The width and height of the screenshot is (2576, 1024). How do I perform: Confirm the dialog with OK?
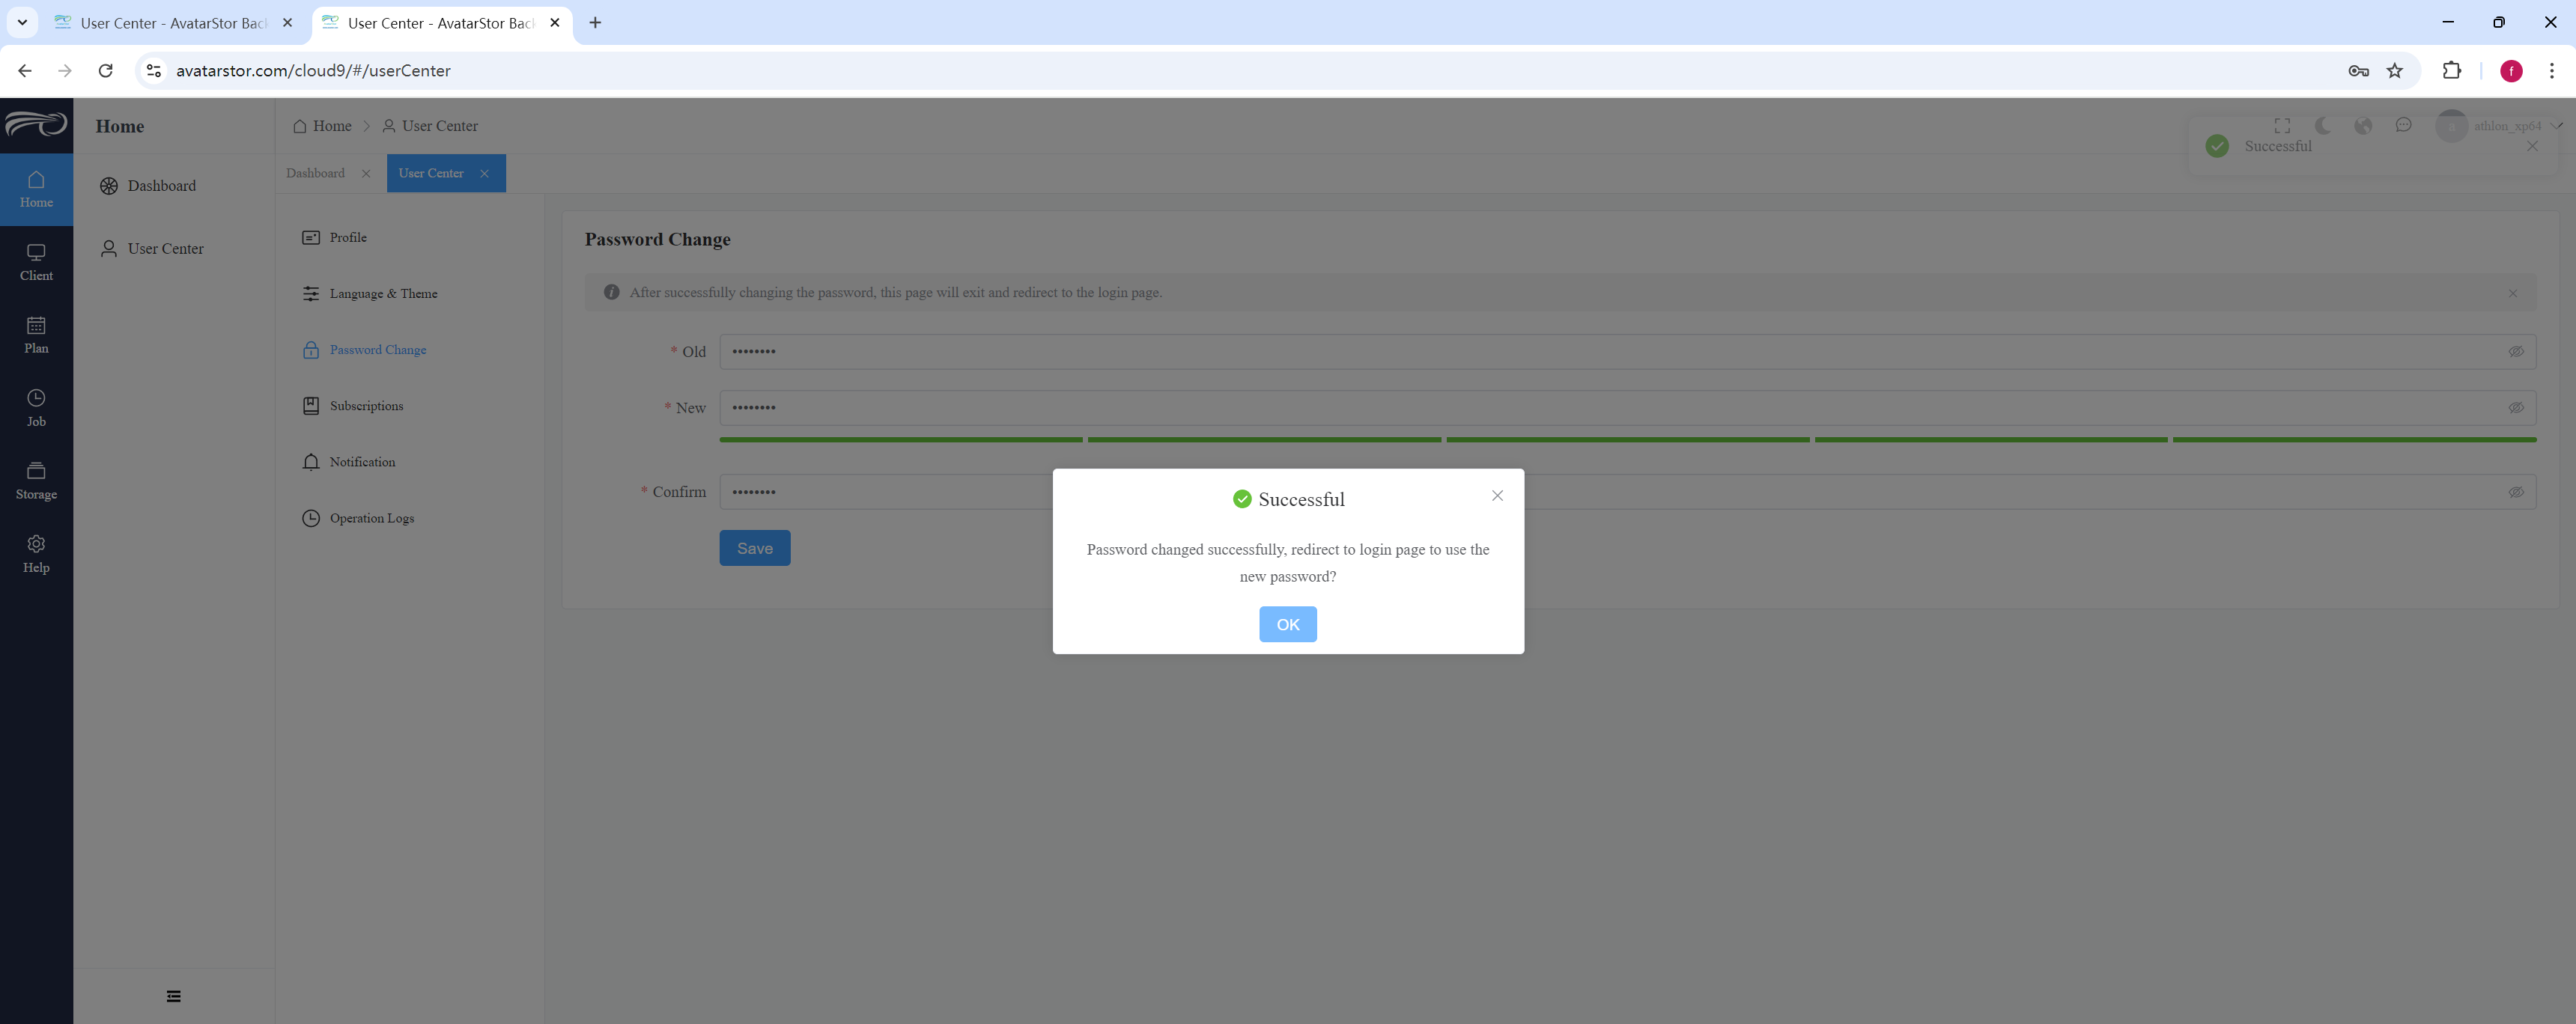coord(1288,624)
